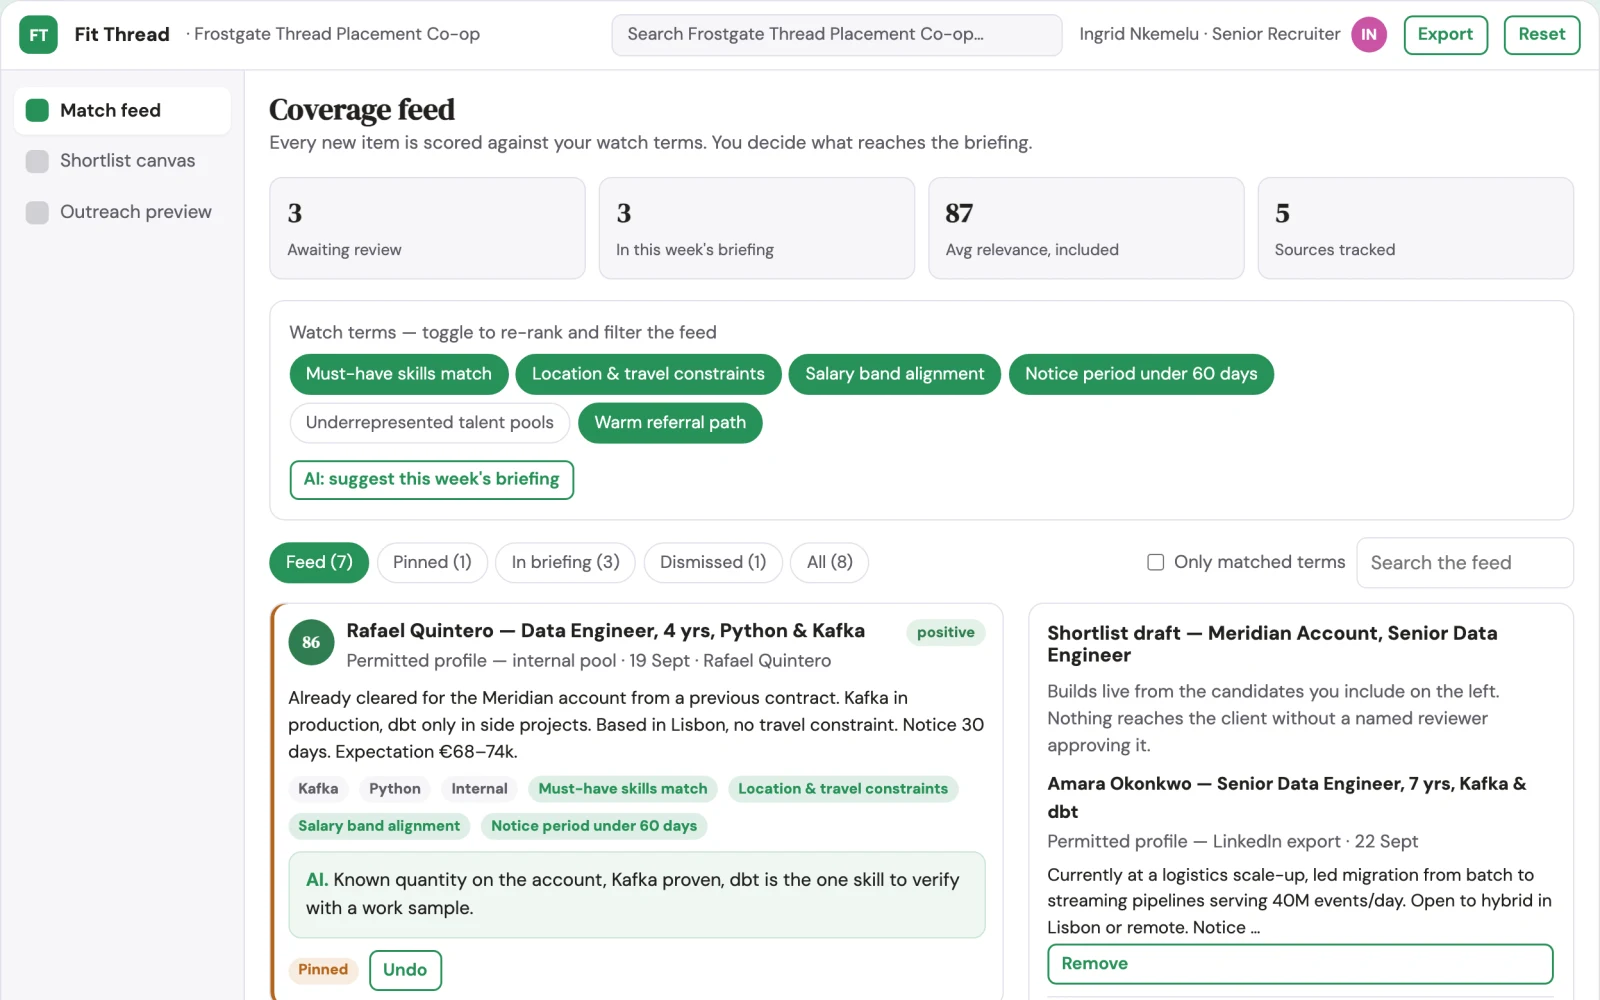Click Salary band alignment tag on card
This screenshot has width=1600, height=1000.
tap(379, 826)
